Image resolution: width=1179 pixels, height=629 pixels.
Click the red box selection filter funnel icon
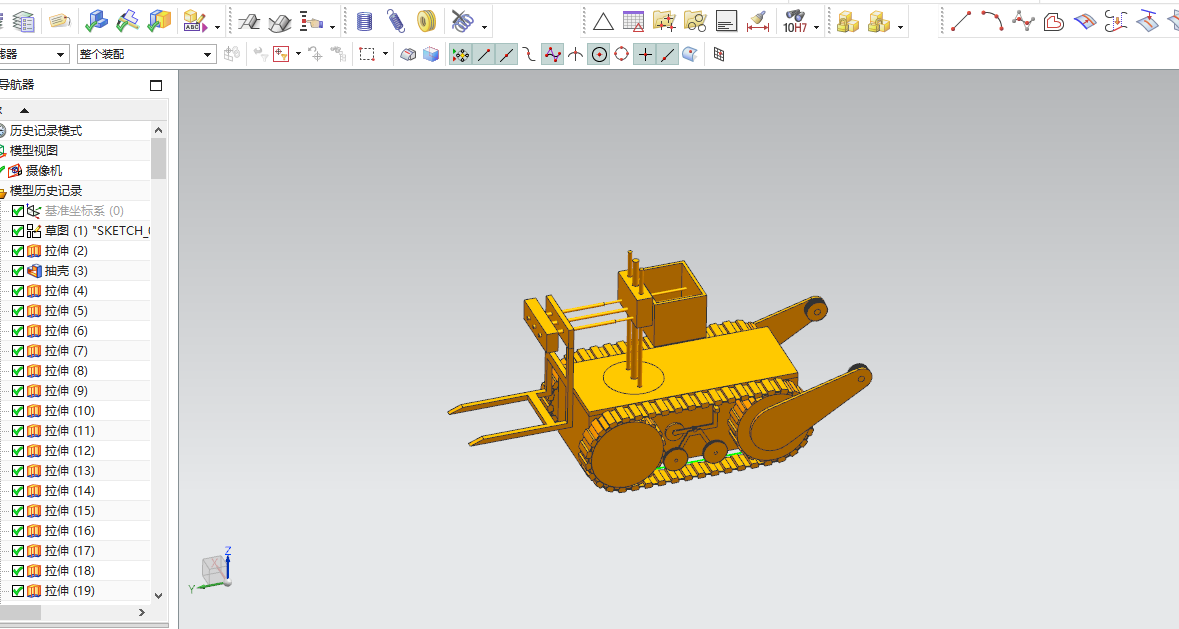pyautogui.click(x=281, y=54)
